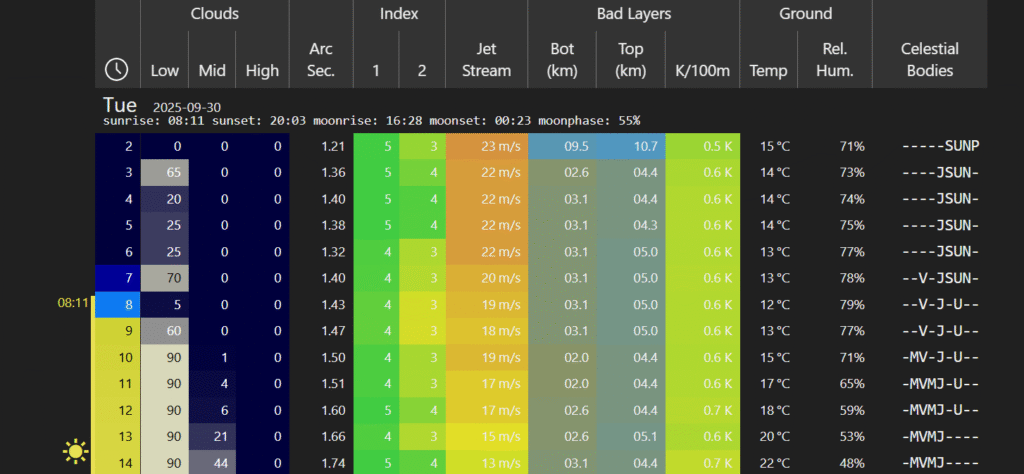
Task: Select the Clouds column group header
Action: pos(214,14)
